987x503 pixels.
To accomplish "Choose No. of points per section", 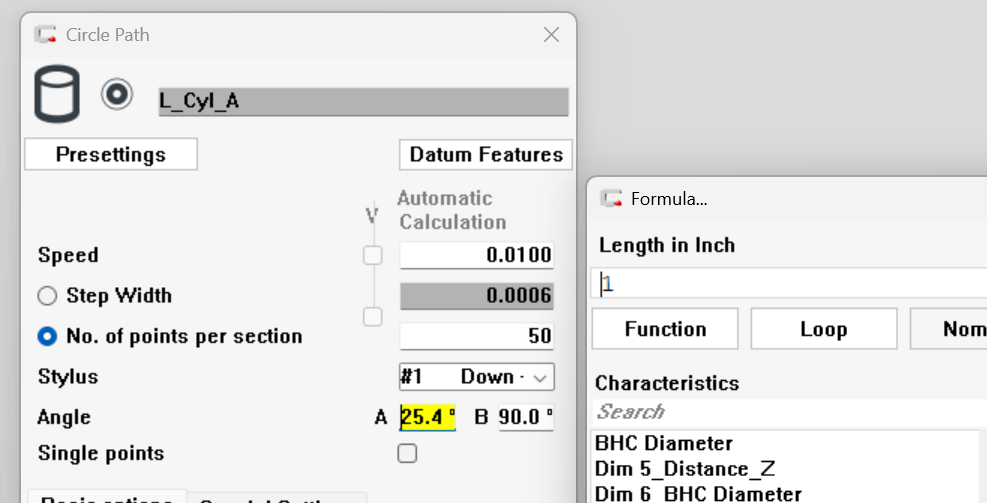I will (x=46, y=336).
